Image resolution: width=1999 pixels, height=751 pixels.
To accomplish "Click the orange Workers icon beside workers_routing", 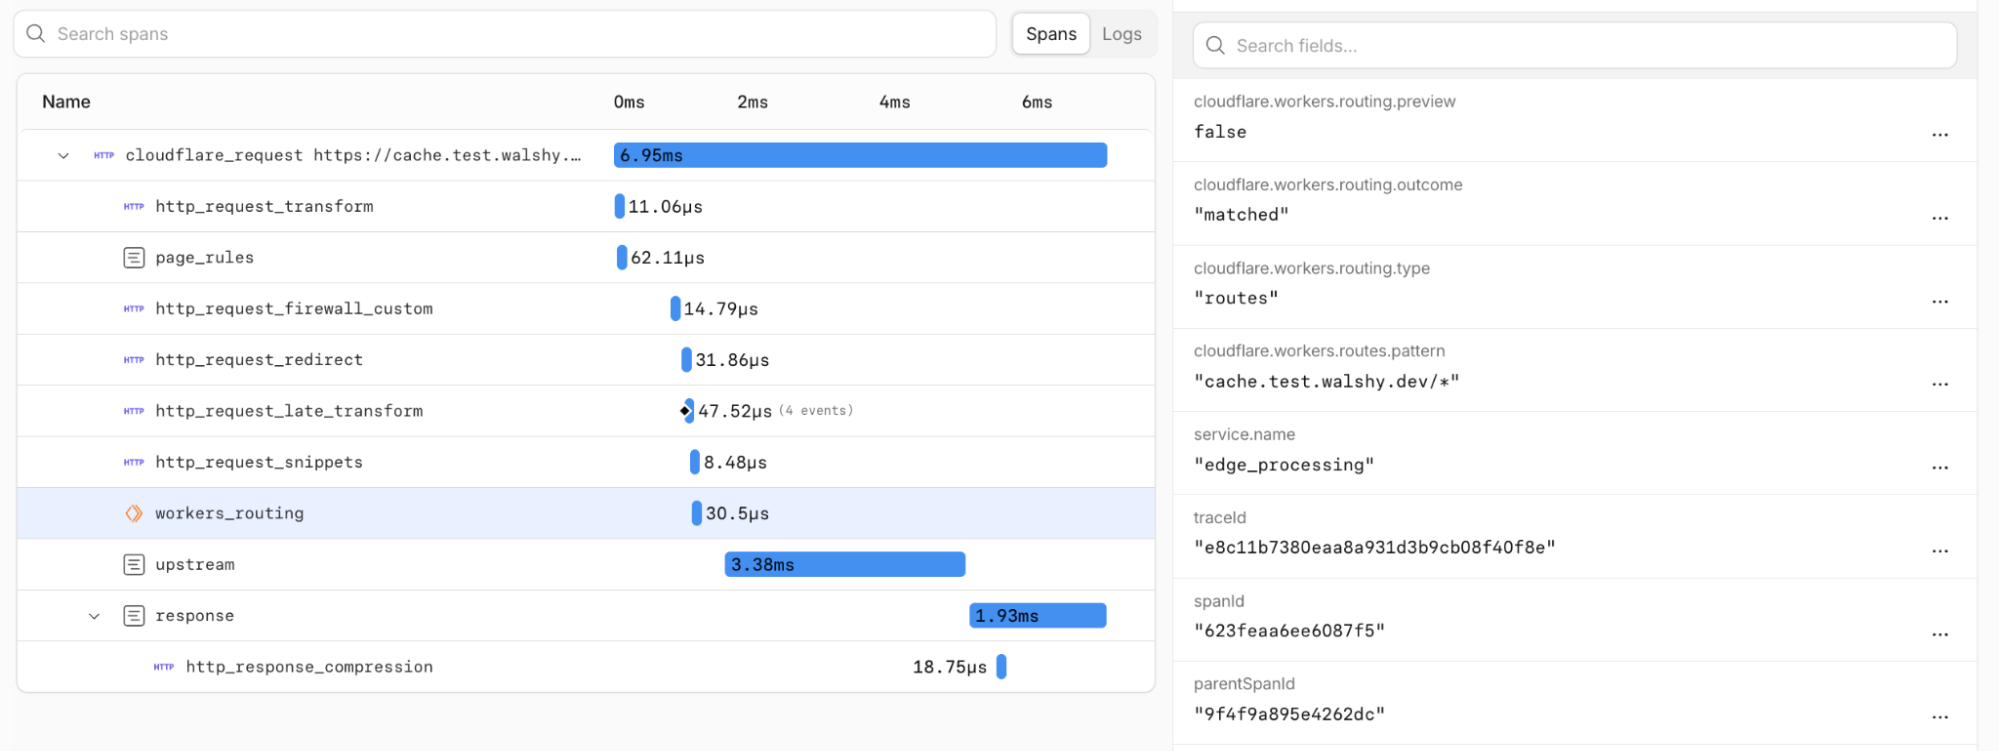I will point(134,513).
